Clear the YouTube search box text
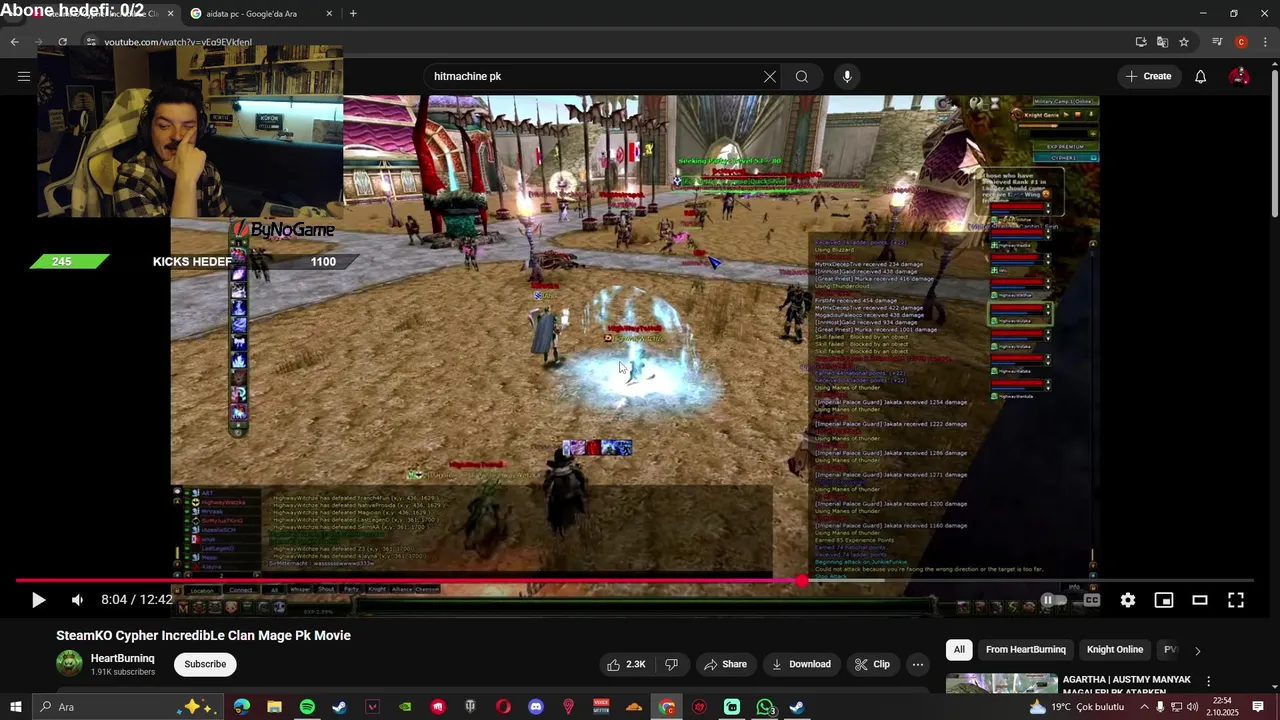The width and height of the screenshot is (1280, 720). point(770,76)
